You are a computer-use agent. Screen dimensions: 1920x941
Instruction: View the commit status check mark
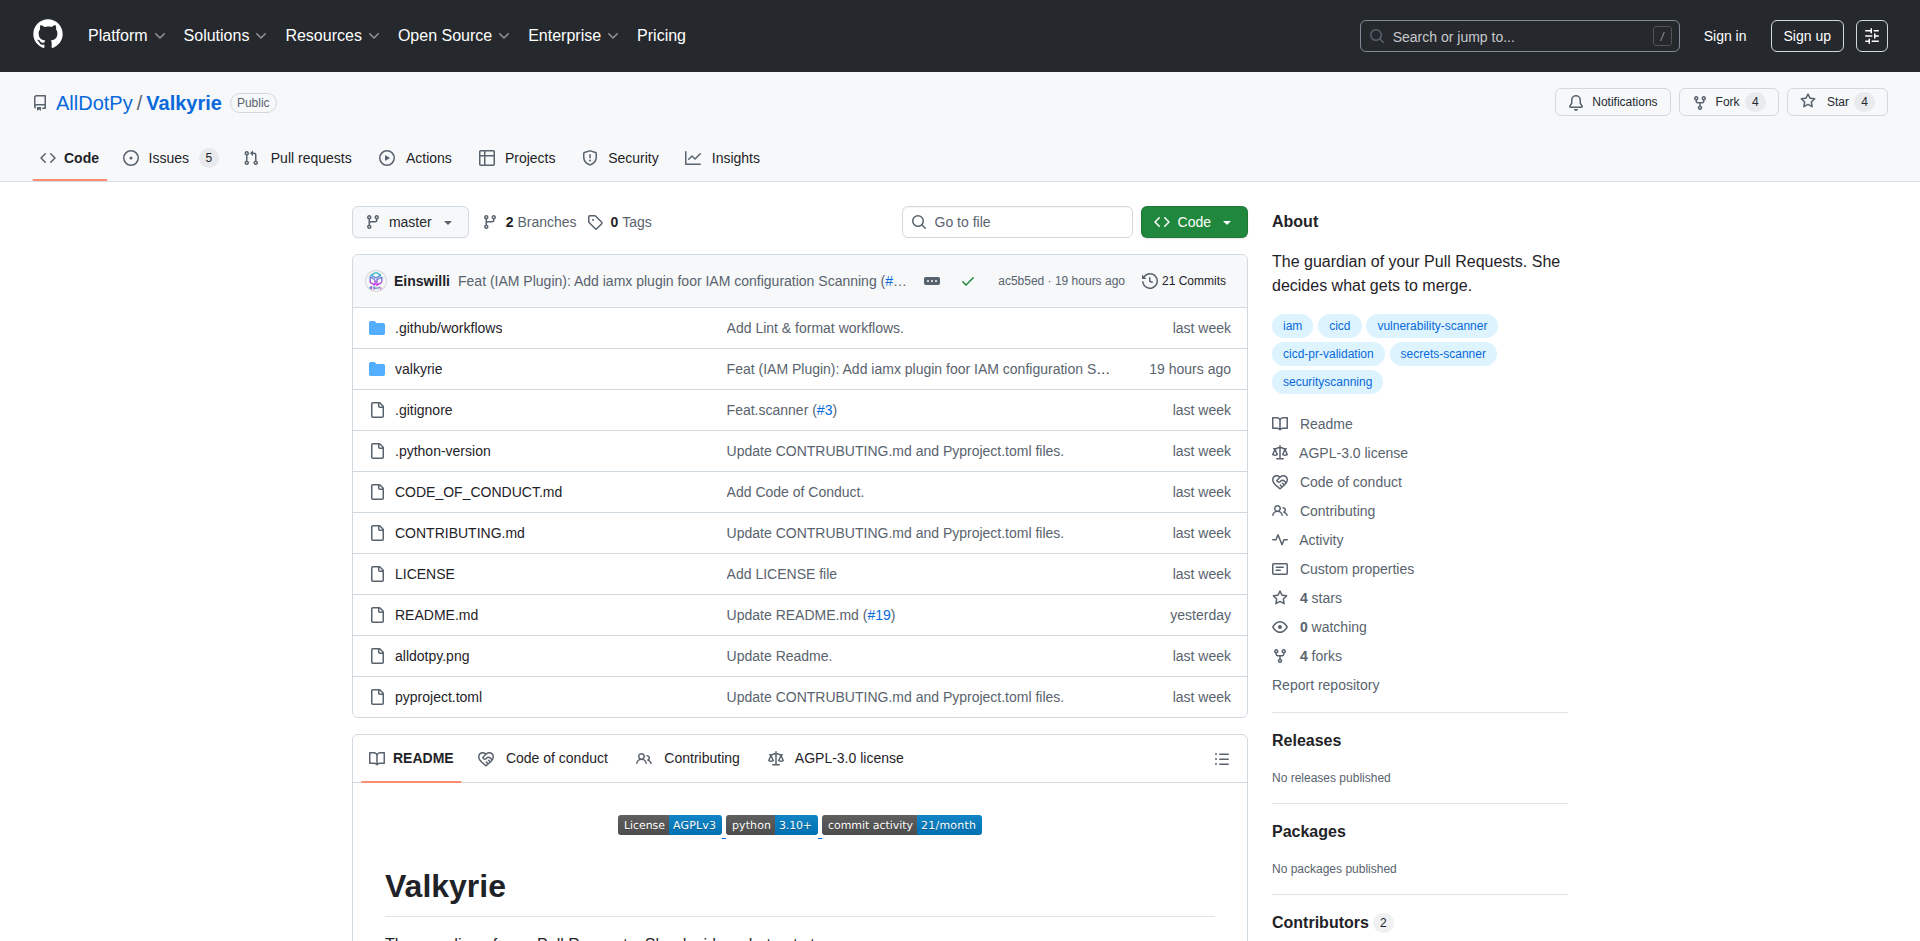(968, 281)
